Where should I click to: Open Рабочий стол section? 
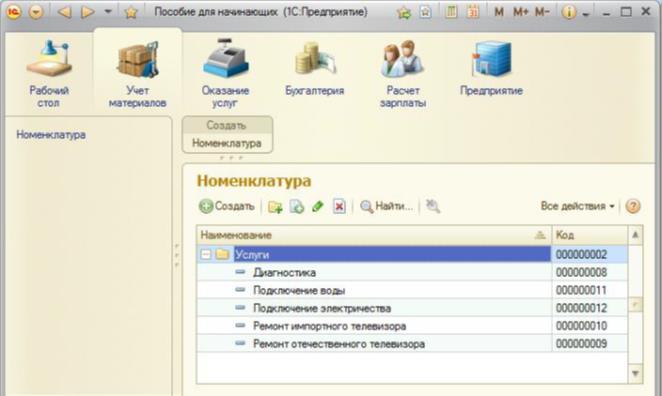[x=49, y=74]
